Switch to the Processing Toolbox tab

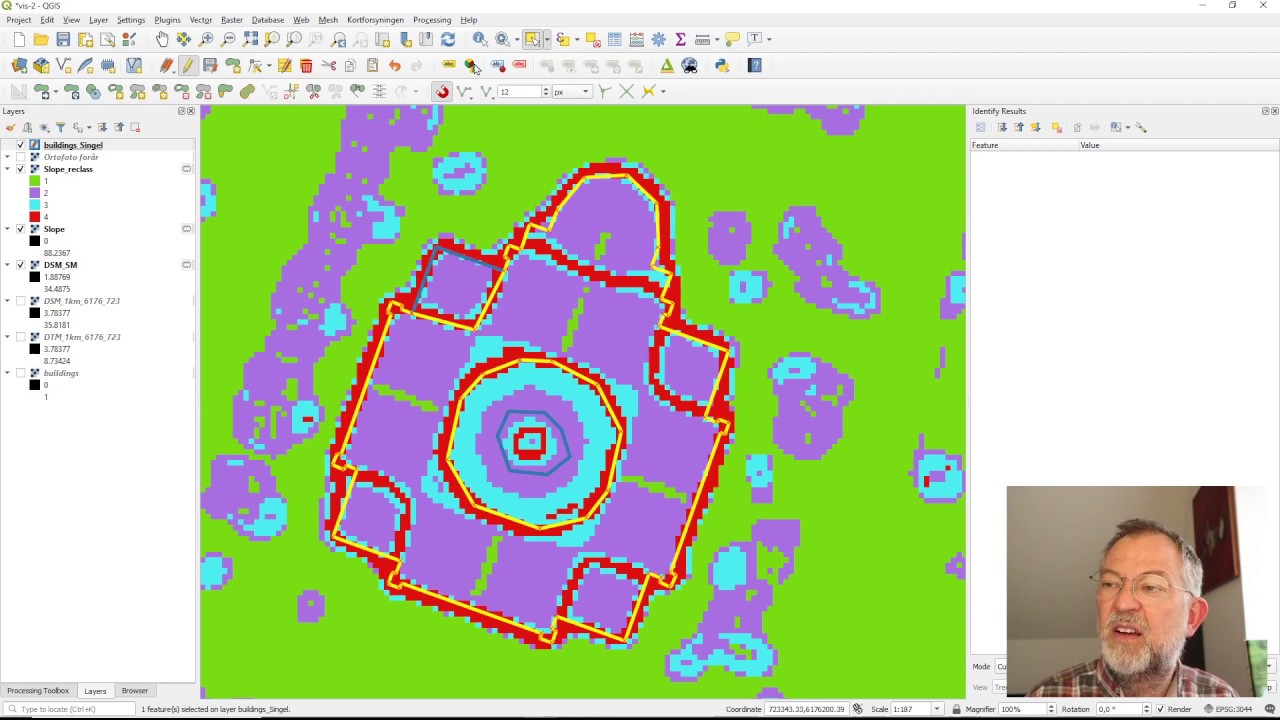(38, 691)
